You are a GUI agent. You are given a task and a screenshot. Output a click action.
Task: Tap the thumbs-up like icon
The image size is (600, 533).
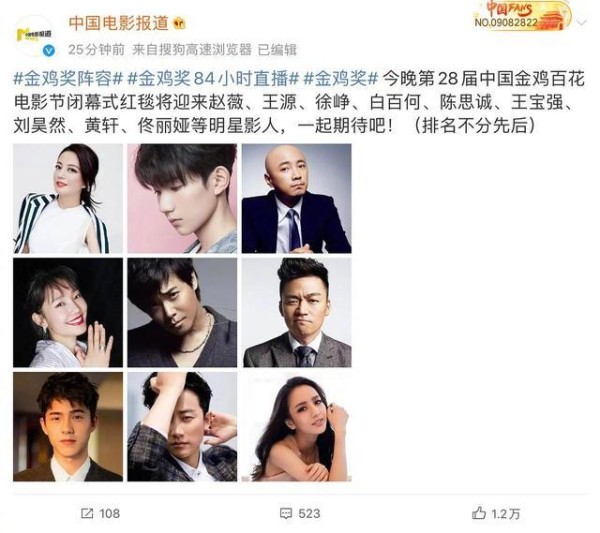479,513
